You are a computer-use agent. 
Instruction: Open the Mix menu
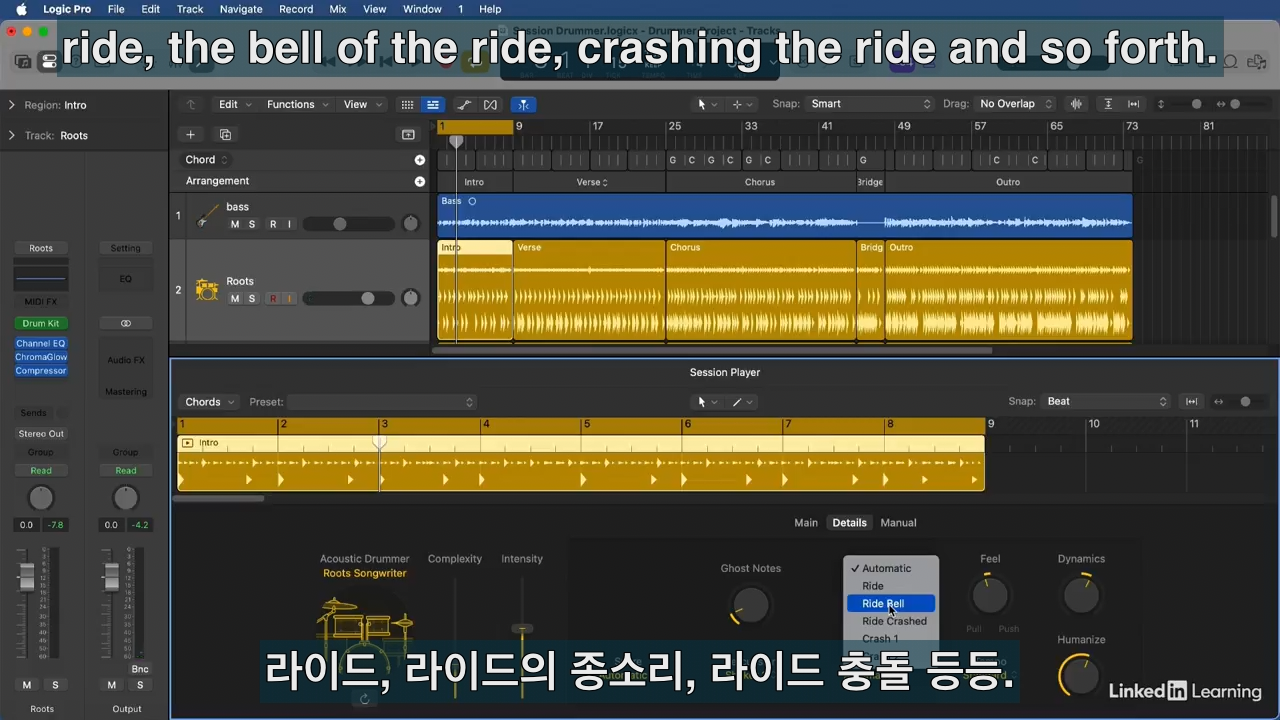click(x=338, y=9)
